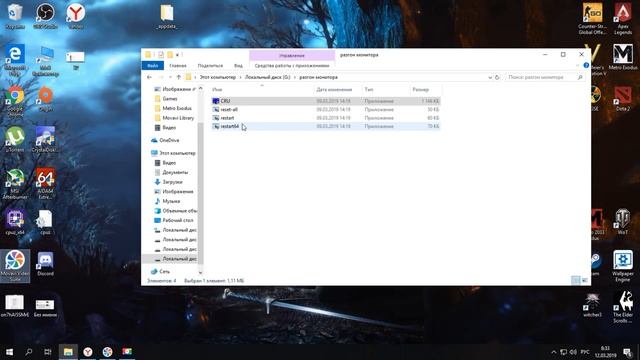Open taskbar search magnifier
640x360 pixels.
(29, 351)
